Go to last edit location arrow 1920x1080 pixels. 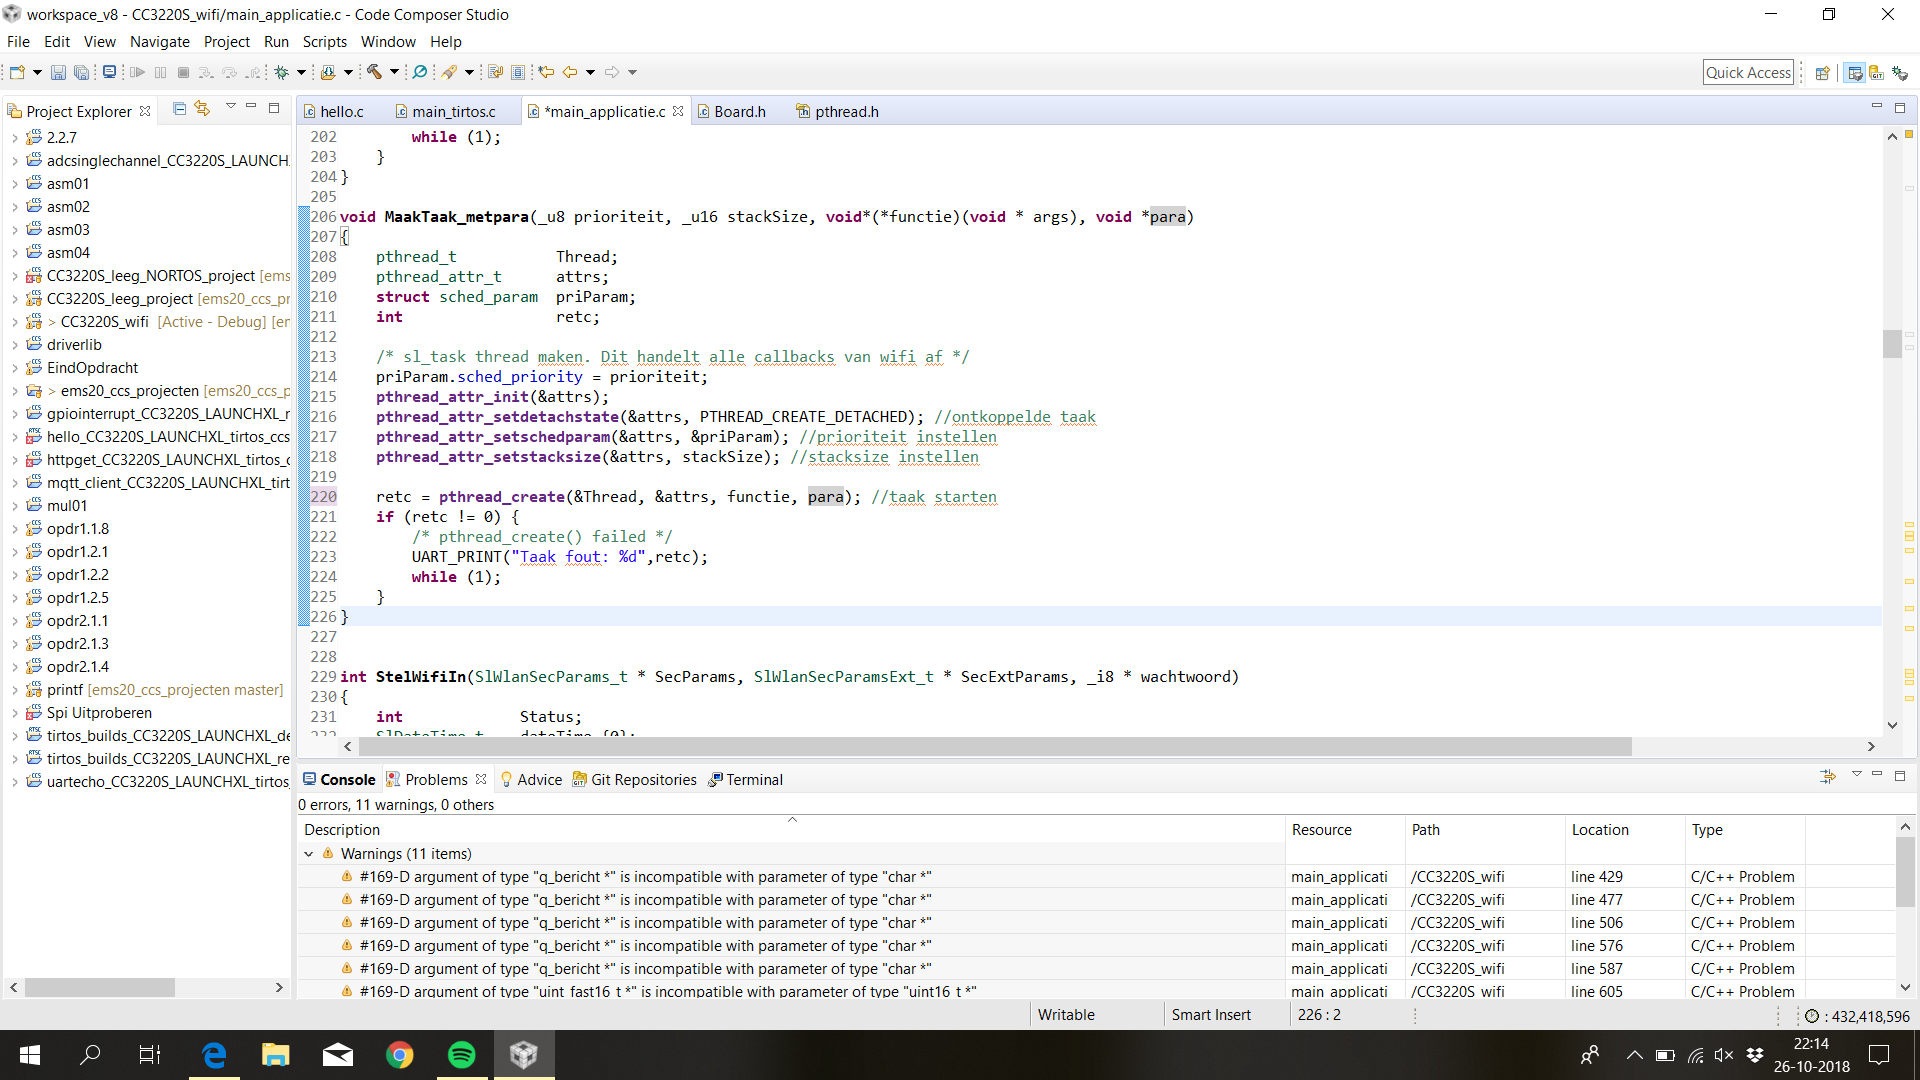point(546,72)
